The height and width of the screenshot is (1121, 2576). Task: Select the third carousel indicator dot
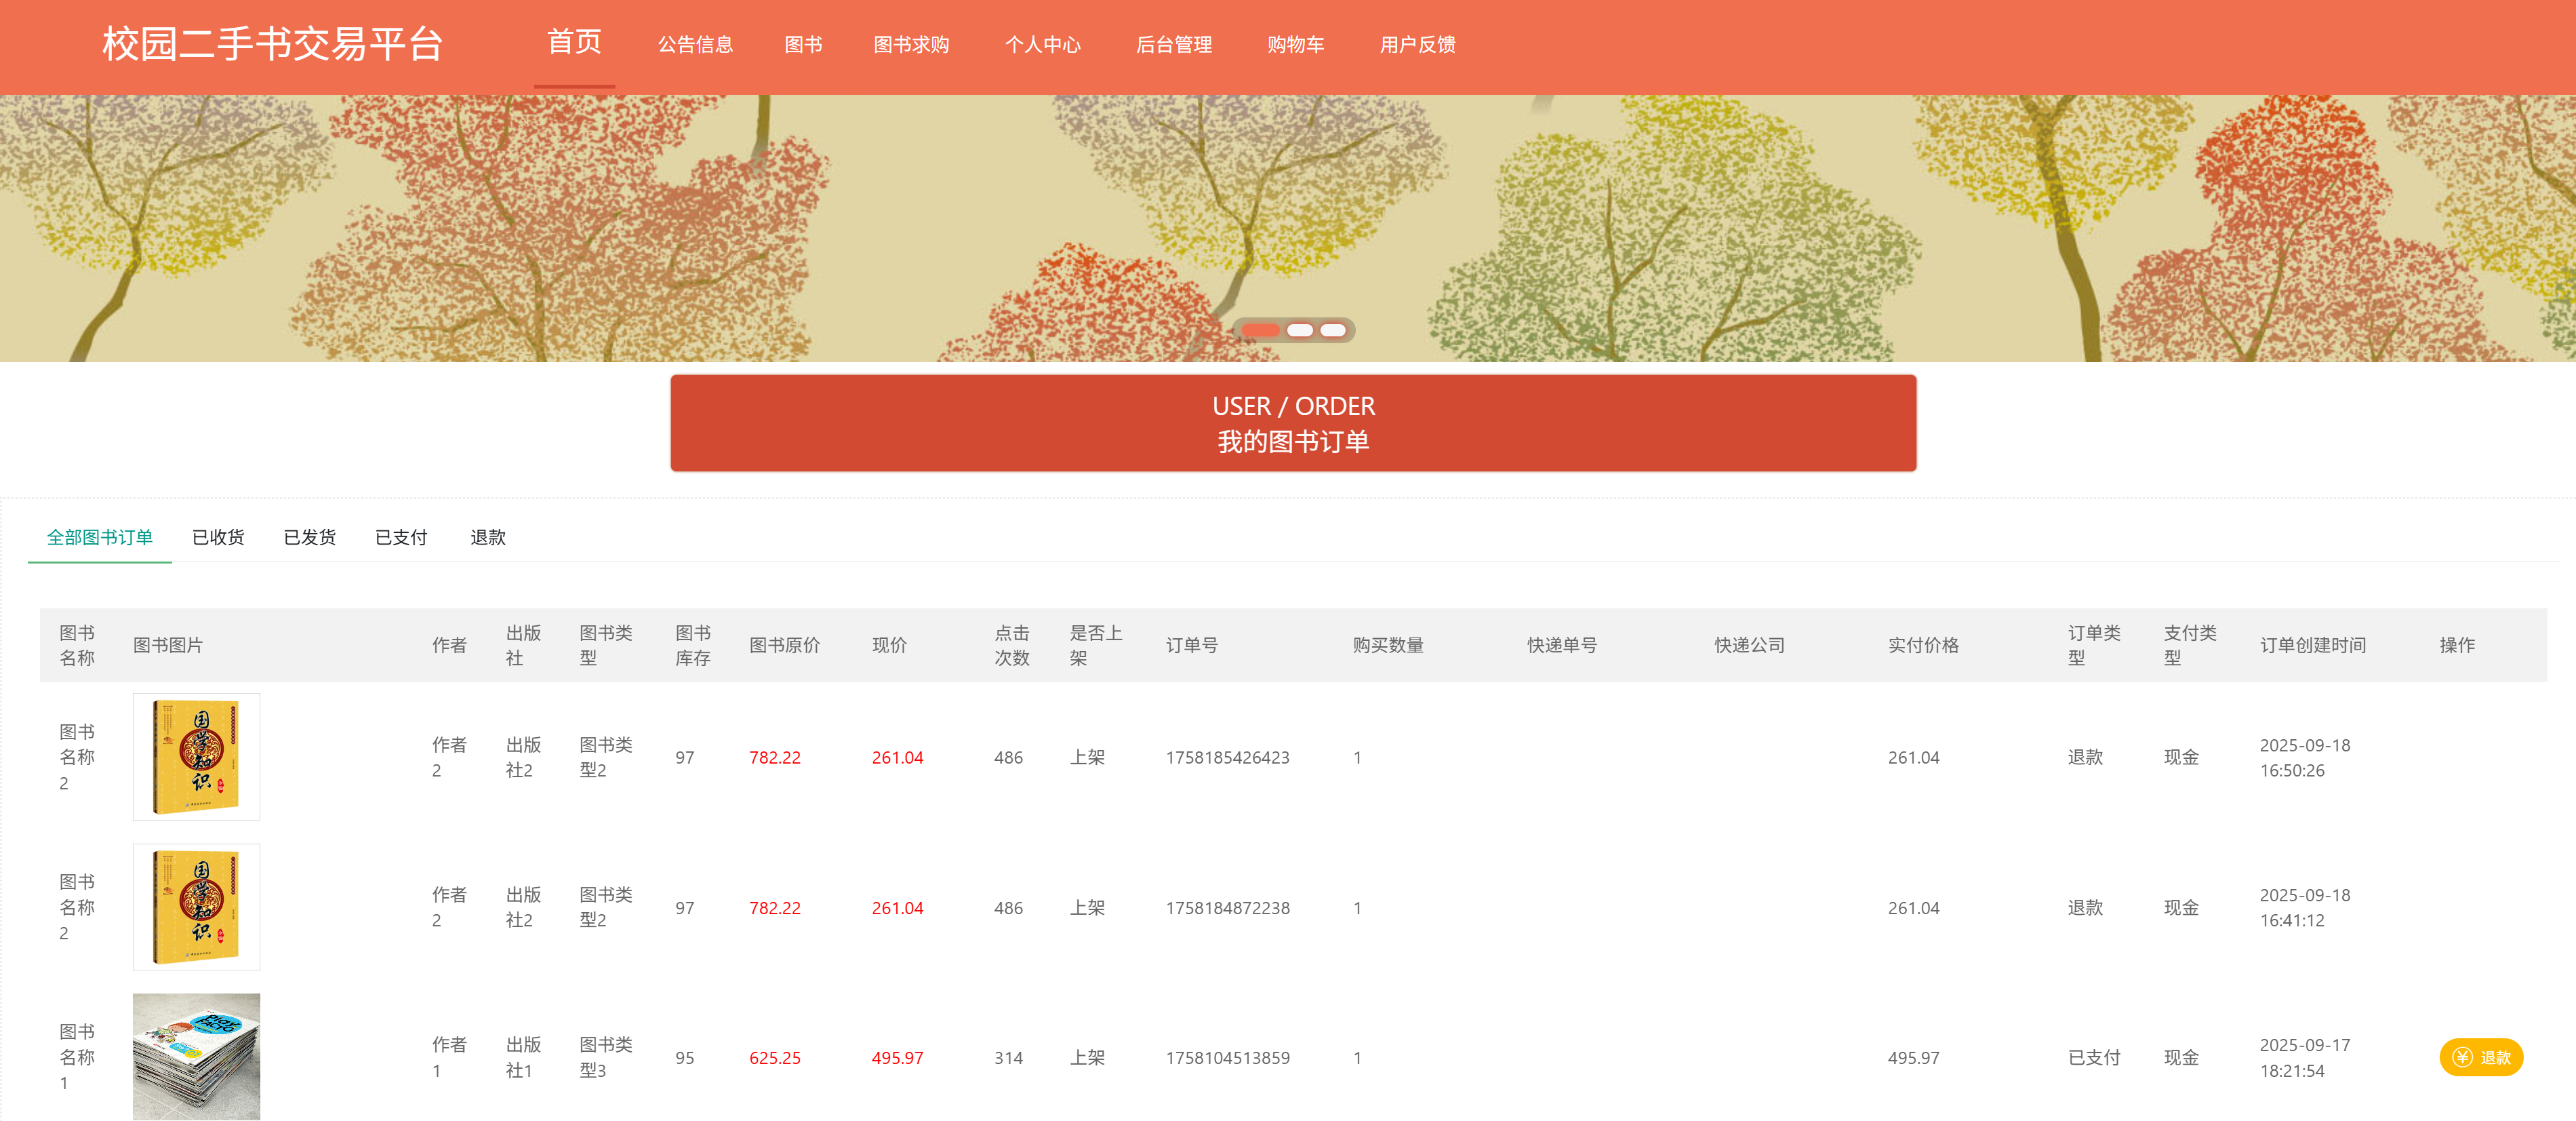tap(1333, 330)
